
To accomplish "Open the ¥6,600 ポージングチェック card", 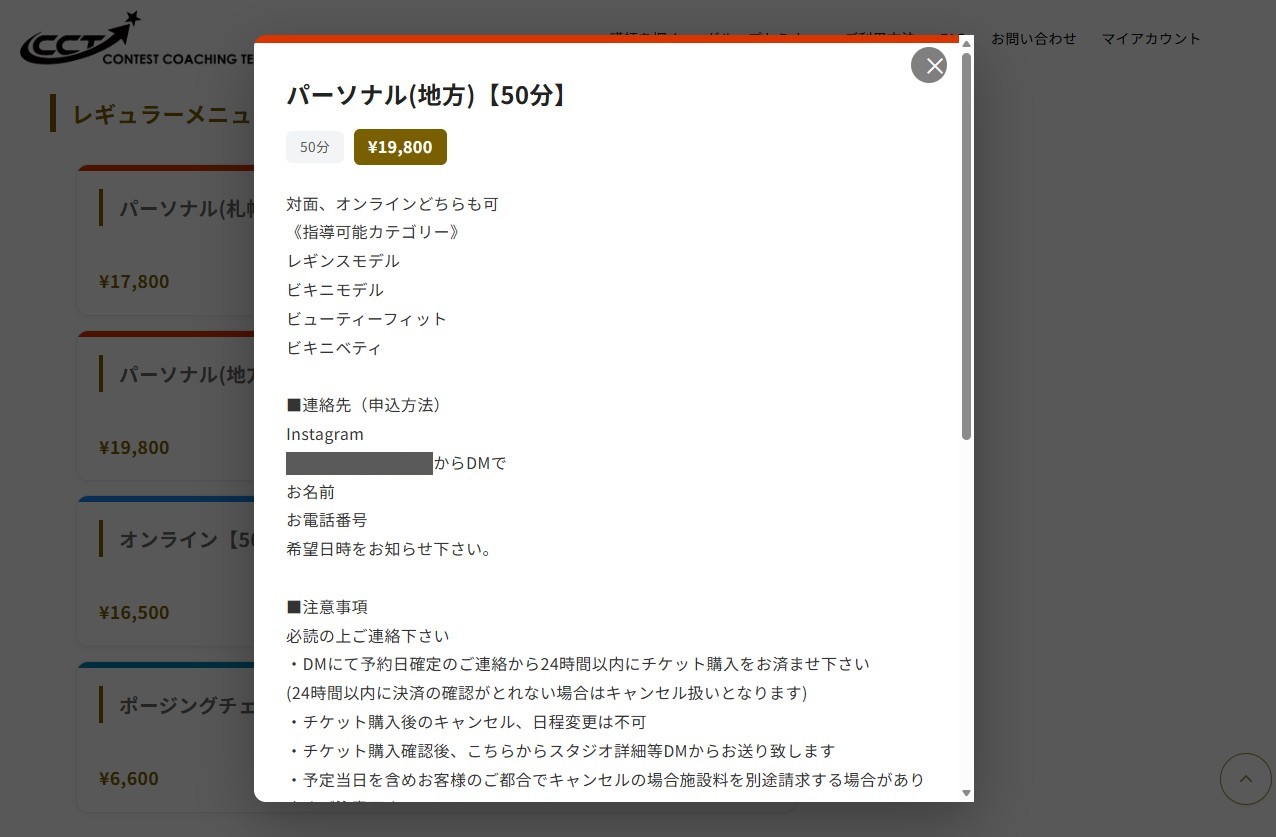I will click(166, 737).
